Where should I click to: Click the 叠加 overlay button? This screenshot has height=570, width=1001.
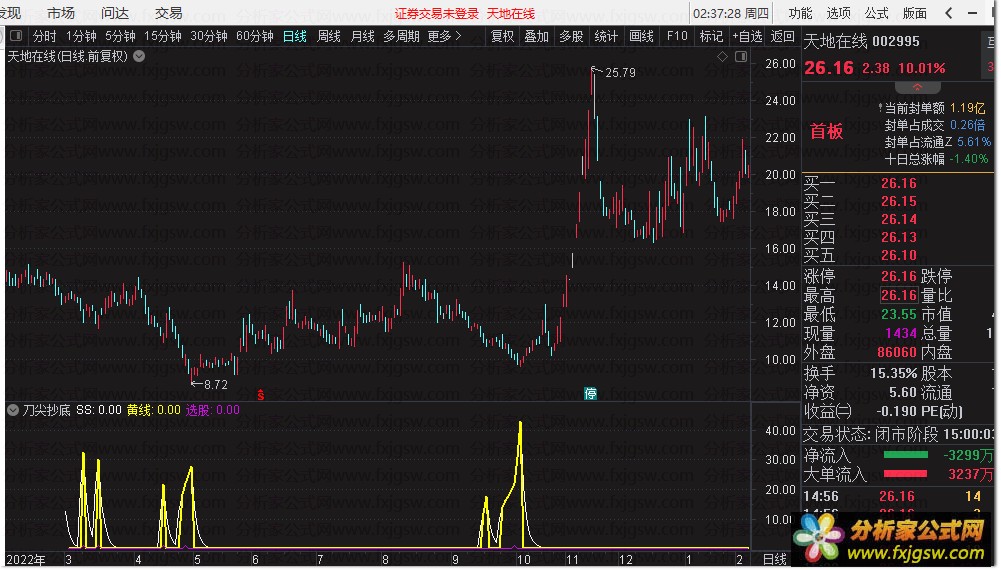pyautogui.click(x=536, y=36)
